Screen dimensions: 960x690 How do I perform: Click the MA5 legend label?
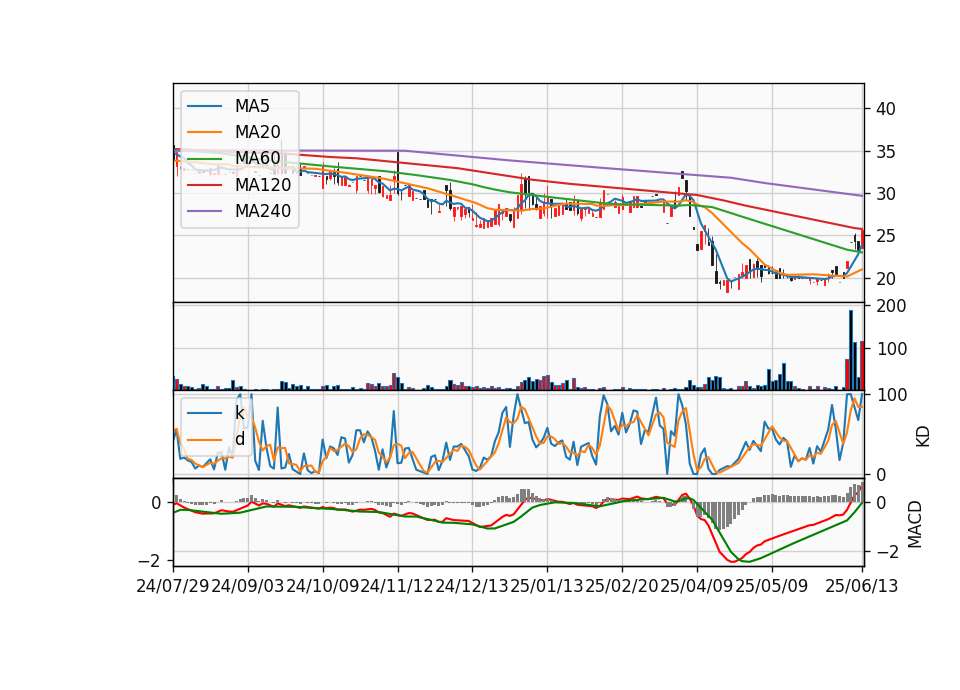[252, 106]
